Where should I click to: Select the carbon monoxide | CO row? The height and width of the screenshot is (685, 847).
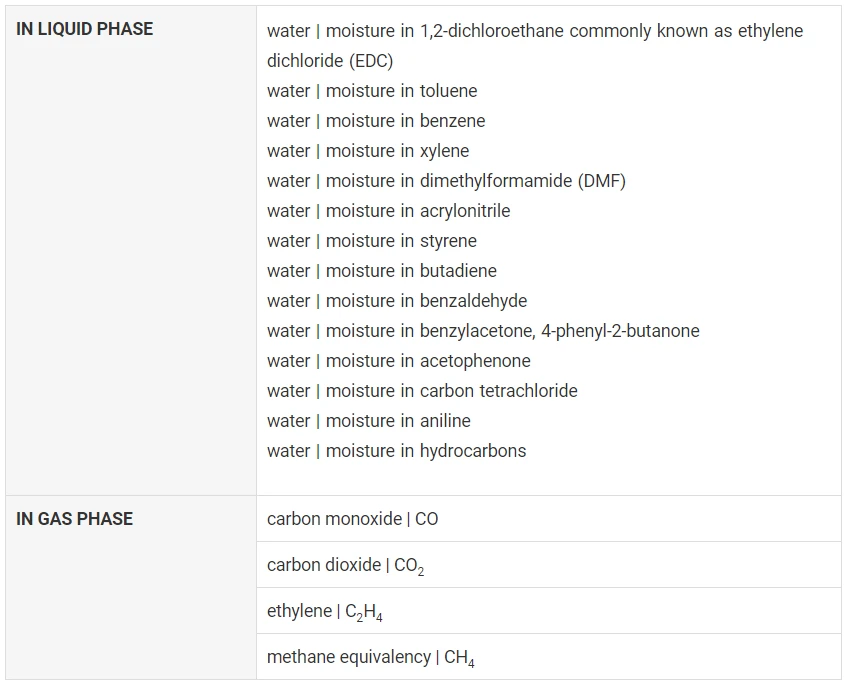click(x=549, y=519)
